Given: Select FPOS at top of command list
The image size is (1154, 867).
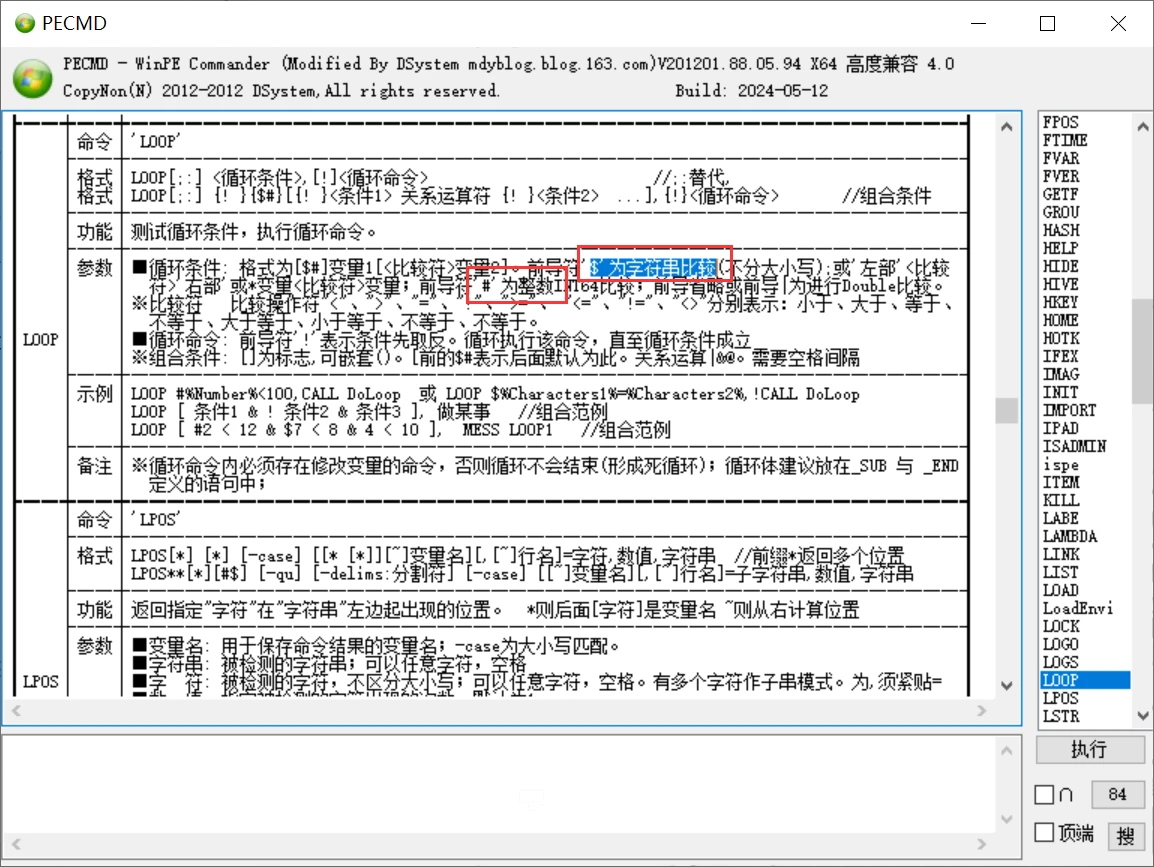Looking at the screenshot, I should [x=1060, y=121].
